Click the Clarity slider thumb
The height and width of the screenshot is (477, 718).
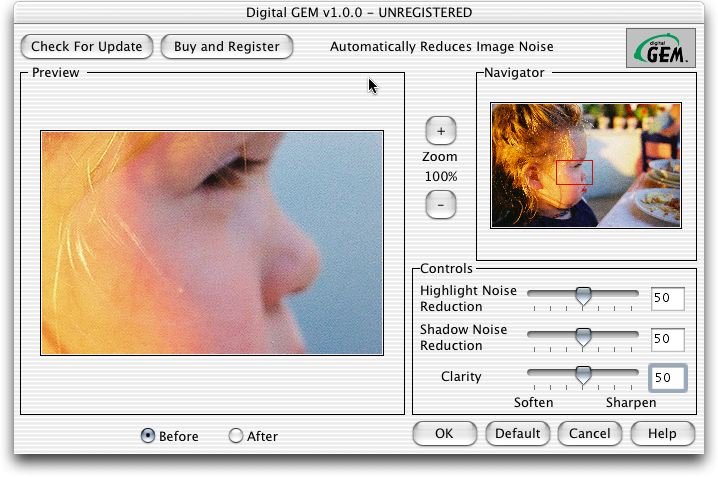583,376
